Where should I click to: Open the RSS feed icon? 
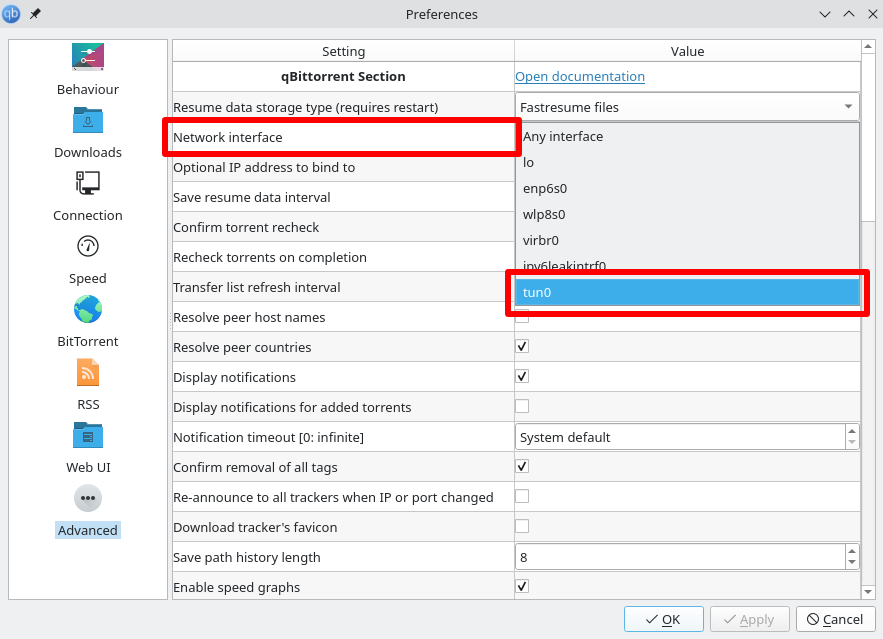[88, 372]
